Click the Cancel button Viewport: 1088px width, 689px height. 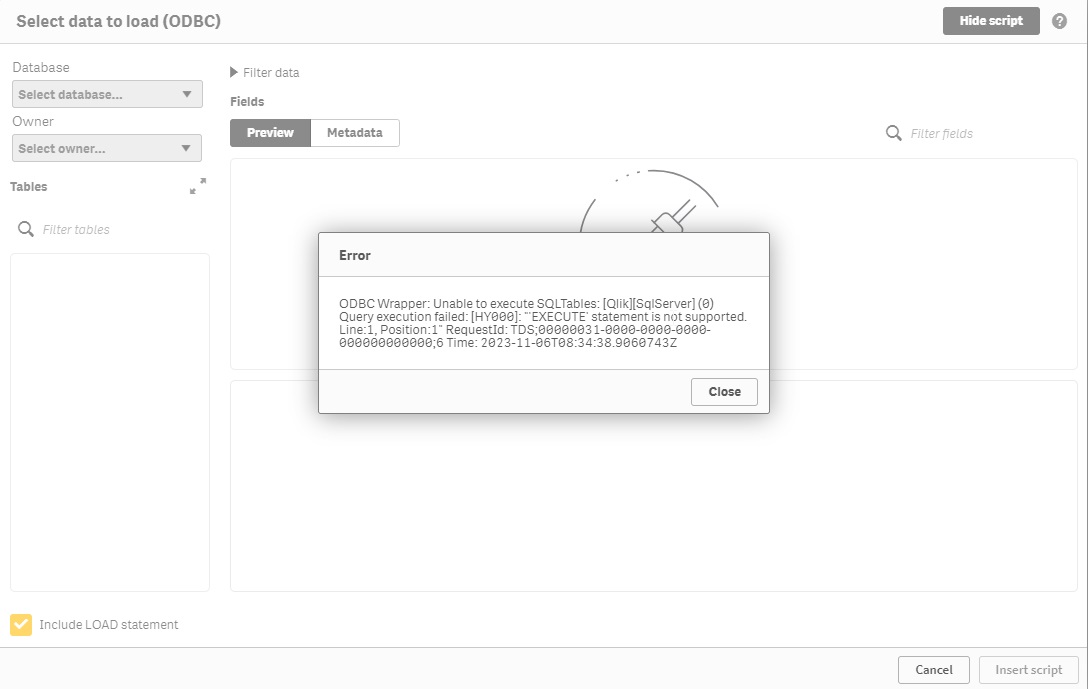click(934, 670)
